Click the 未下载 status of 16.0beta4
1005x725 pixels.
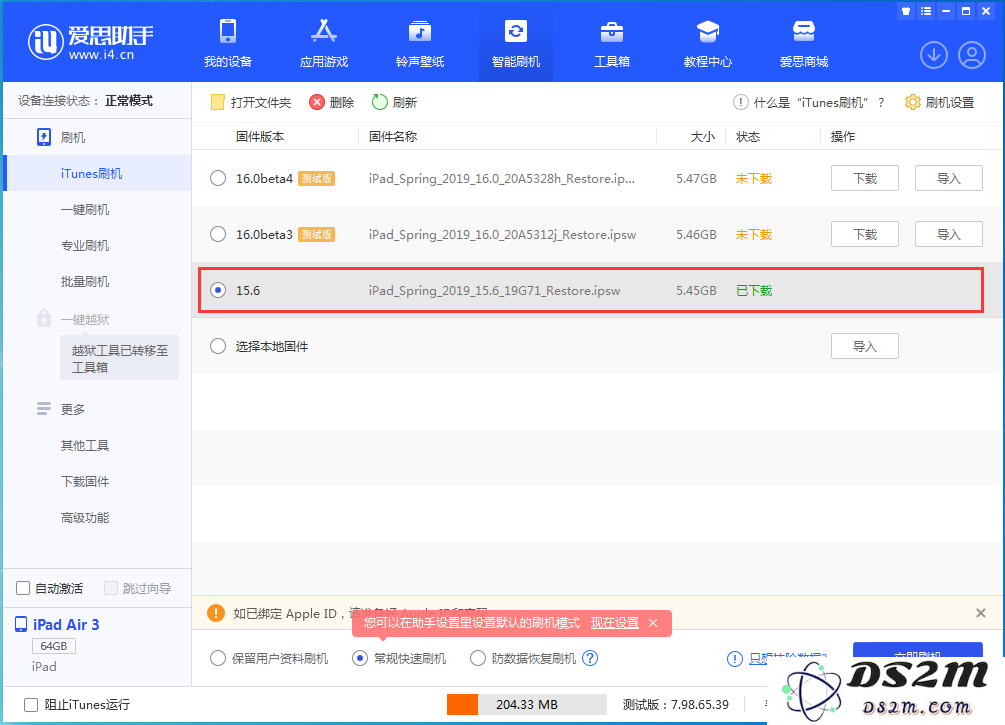(x=754, y=178)
